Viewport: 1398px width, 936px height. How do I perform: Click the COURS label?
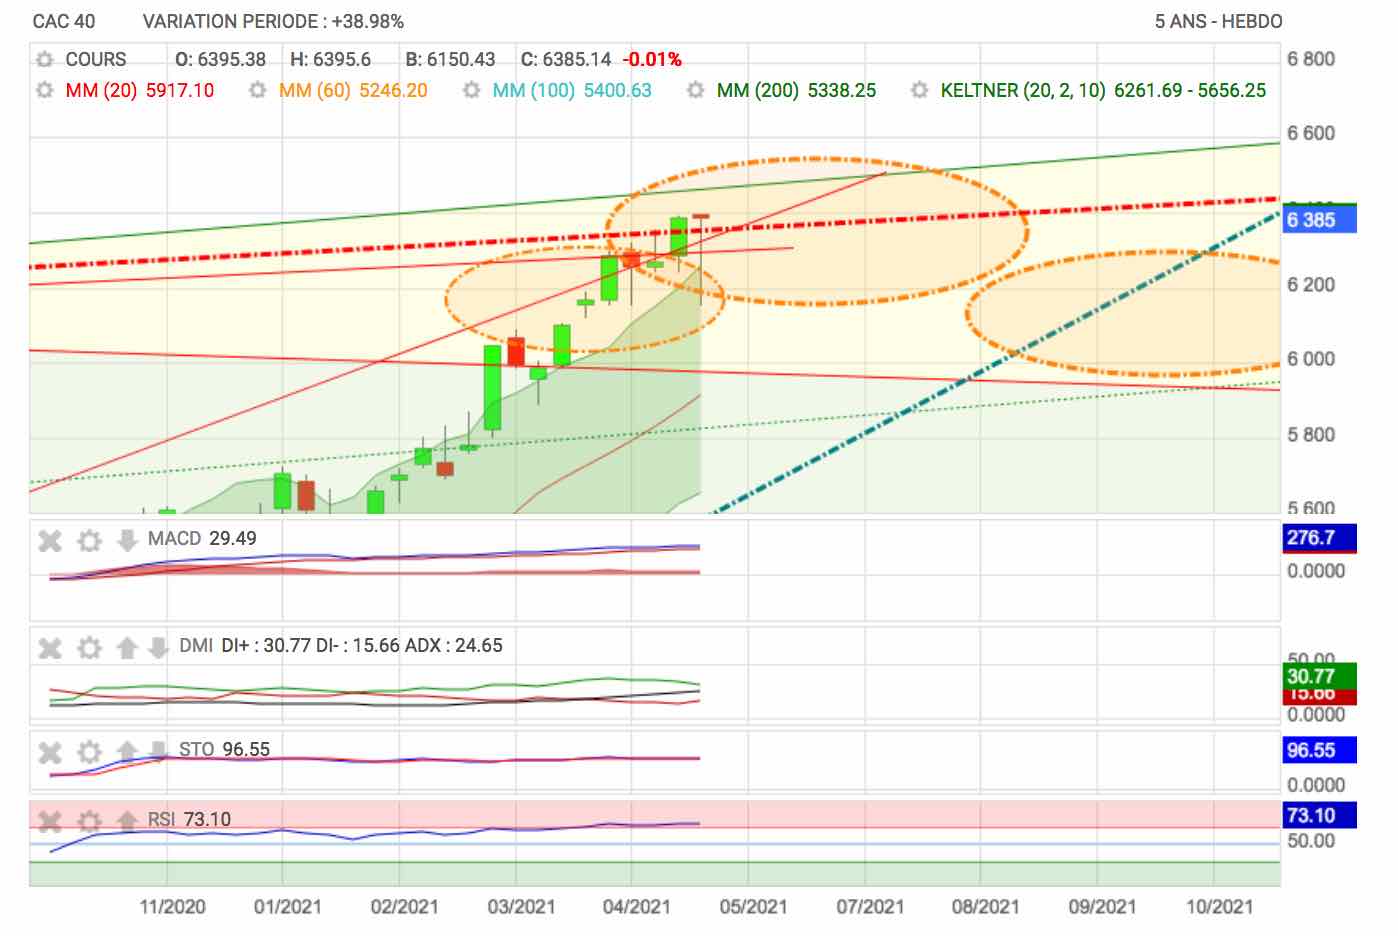[x=96, y=60]
